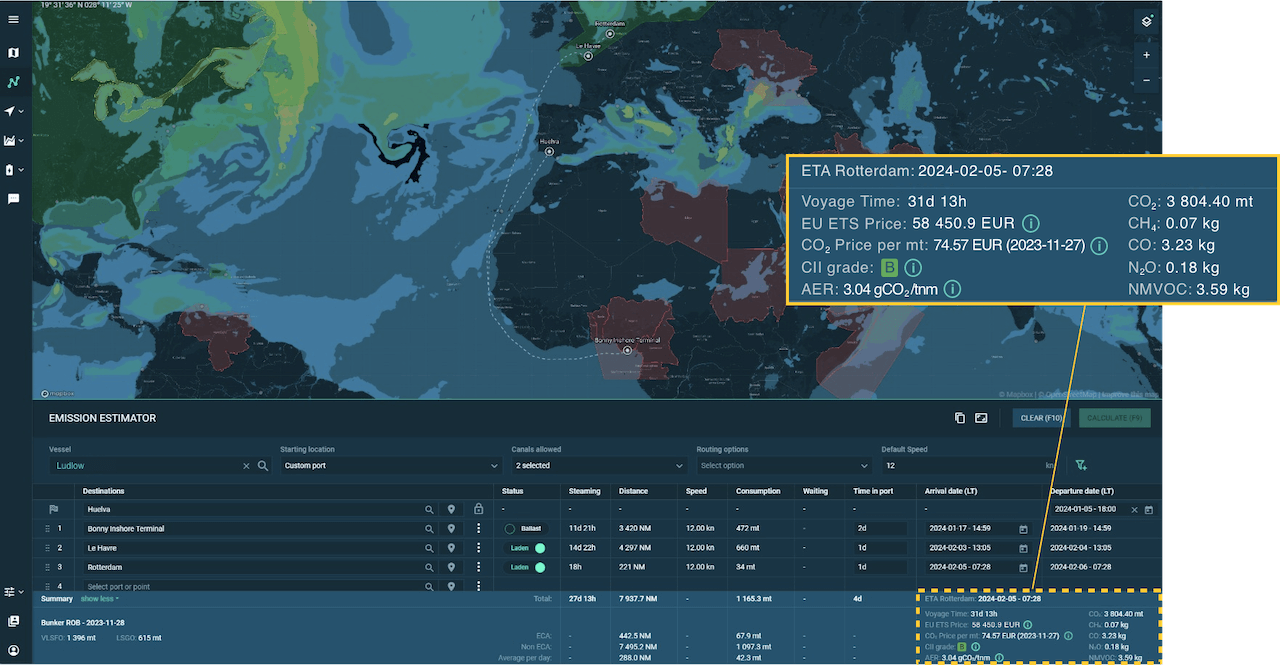
Task: Open the chat bubble icon in left sidebar
Action: pyautogui.click(x=13, y=199)
